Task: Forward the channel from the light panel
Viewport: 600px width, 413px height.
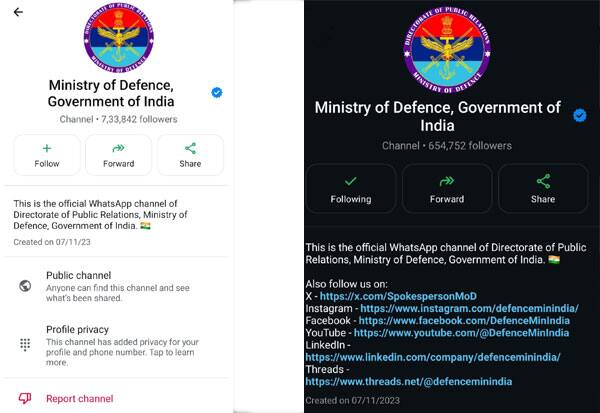Action: click(119, 155)
